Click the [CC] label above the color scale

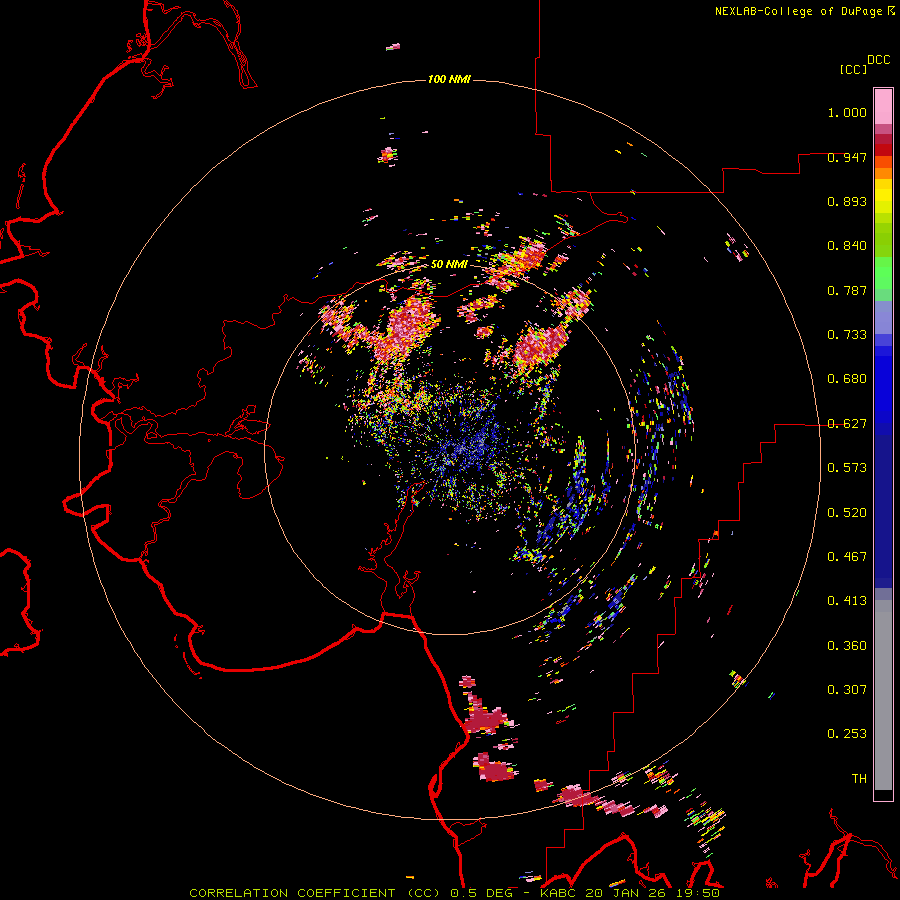pyautogui.click(x=853, y=69)
